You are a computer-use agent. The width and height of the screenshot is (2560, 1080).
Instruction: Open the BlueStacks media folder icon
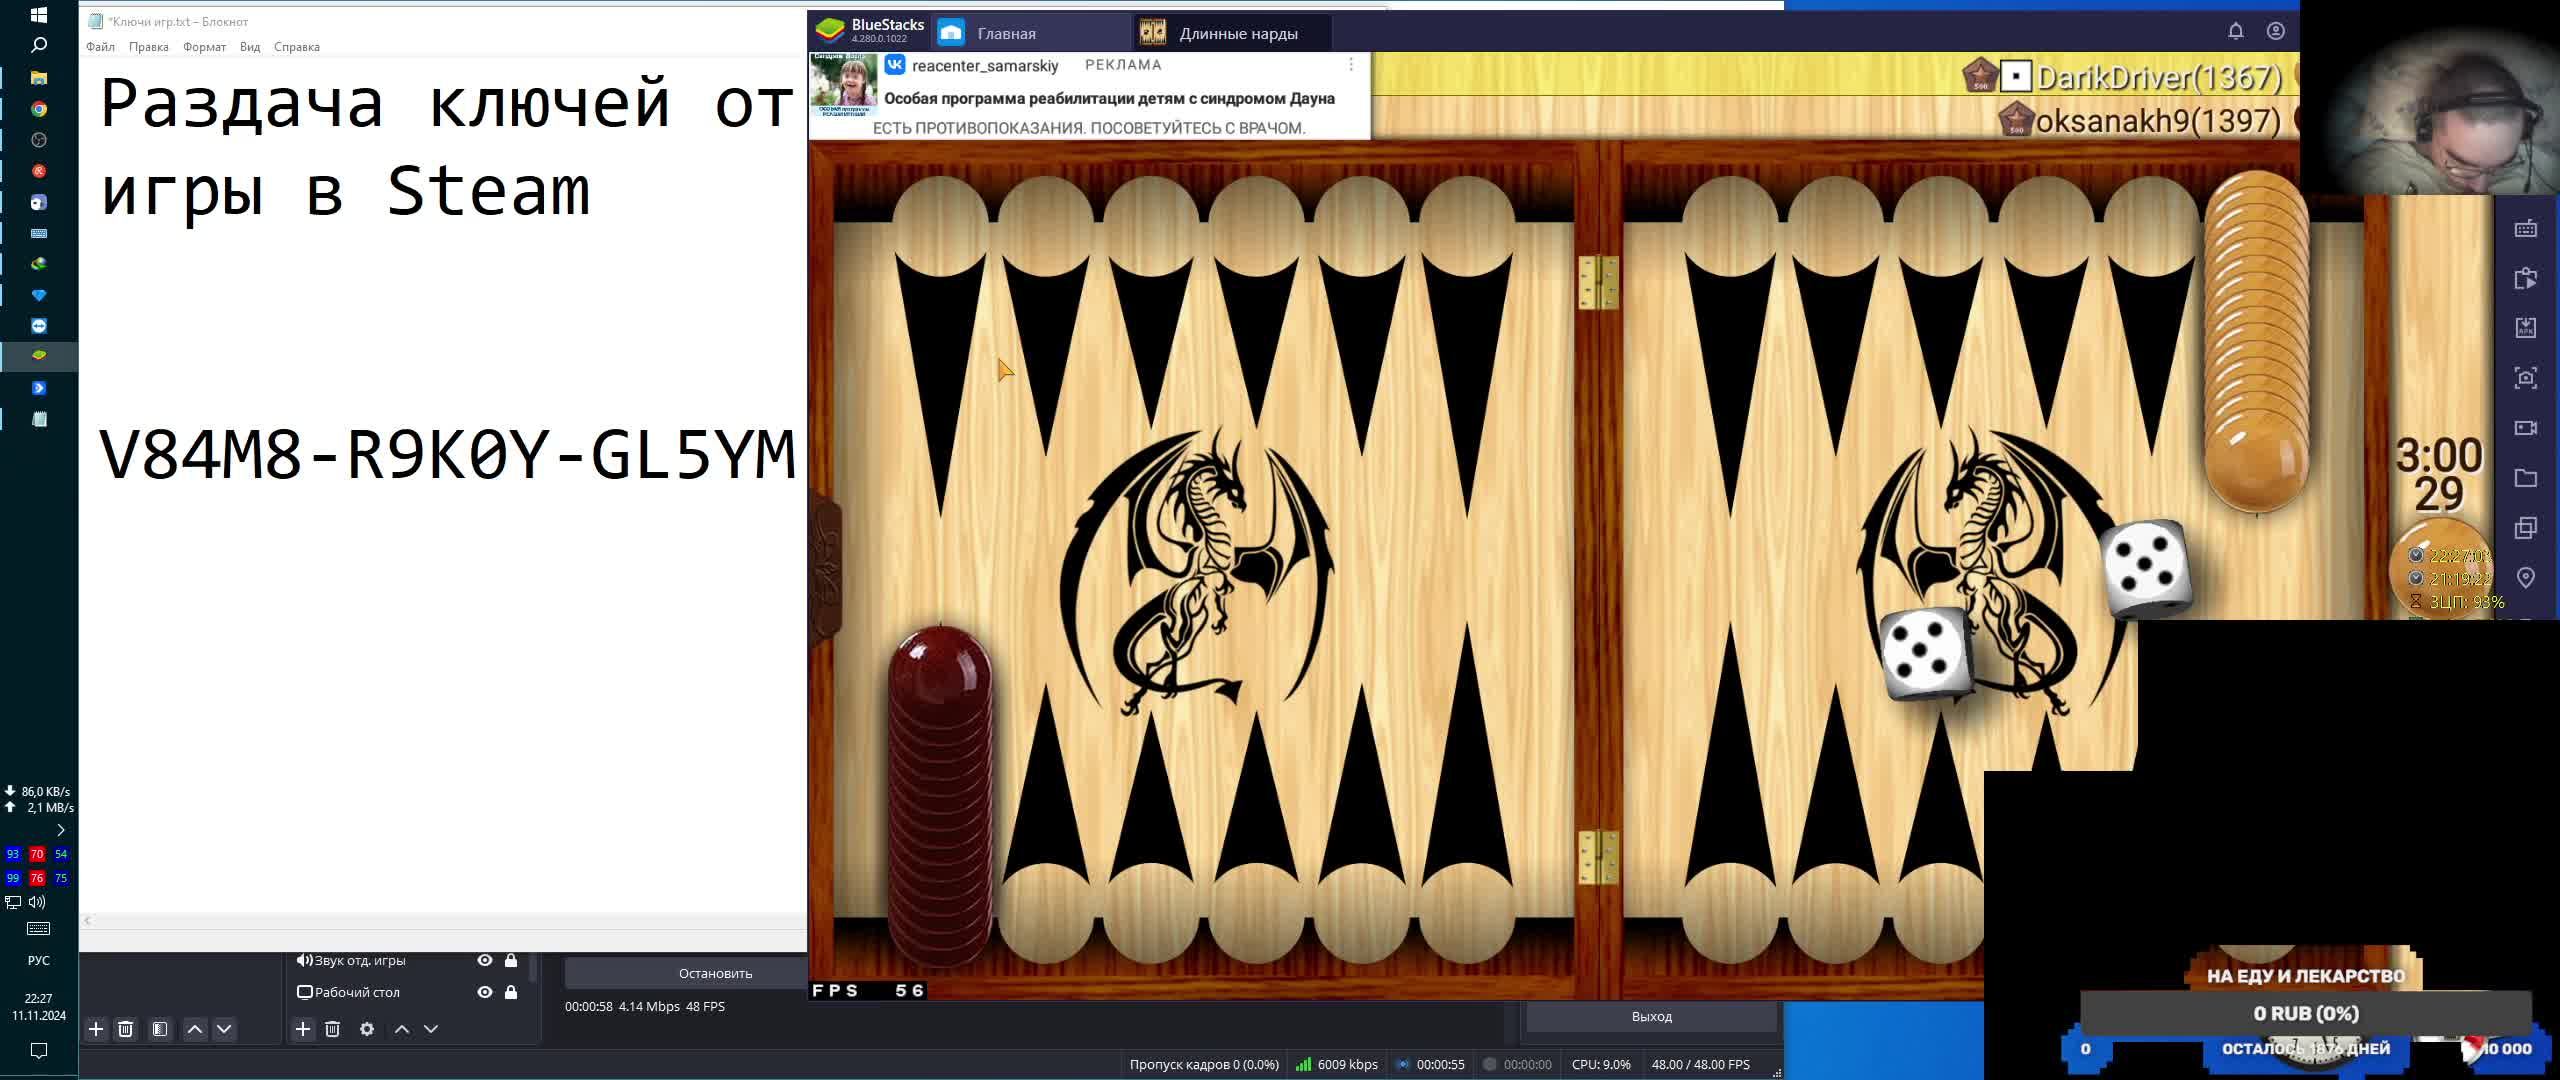[x=2526, y=478]
